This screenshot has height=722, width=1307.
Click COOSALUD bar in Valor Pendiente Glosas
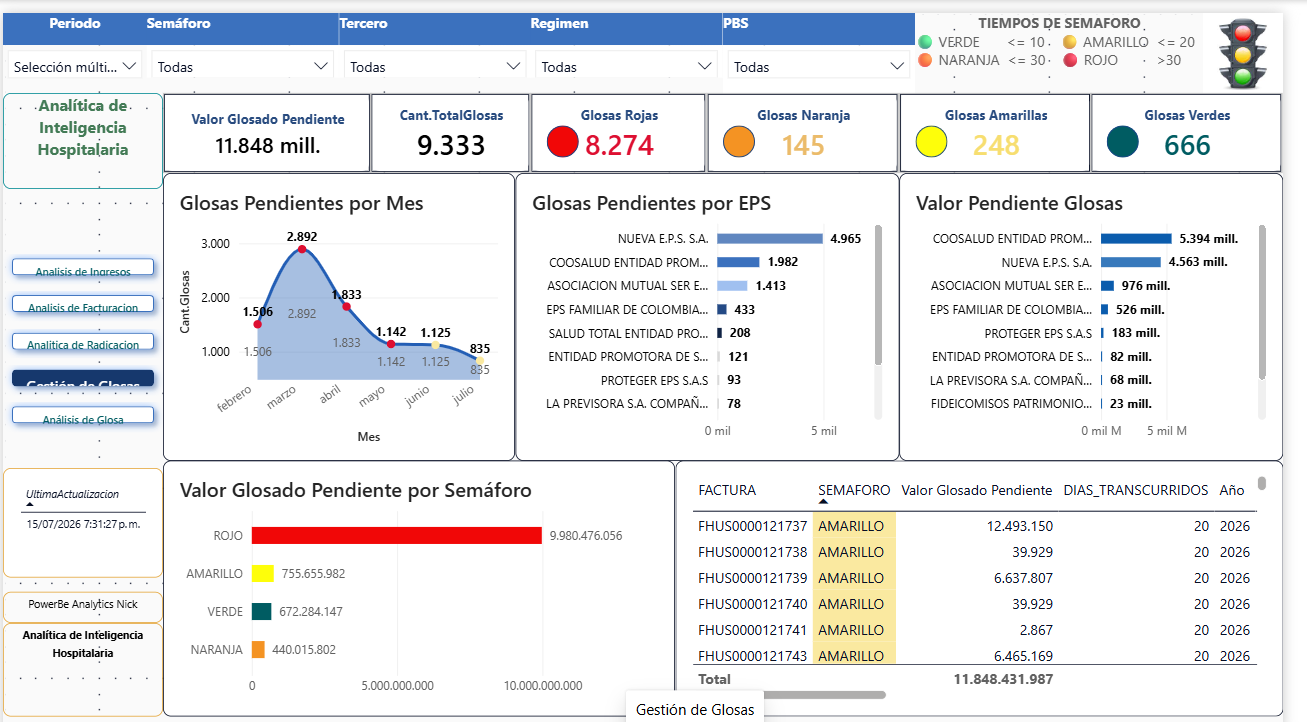click(x=1136, y=239)
